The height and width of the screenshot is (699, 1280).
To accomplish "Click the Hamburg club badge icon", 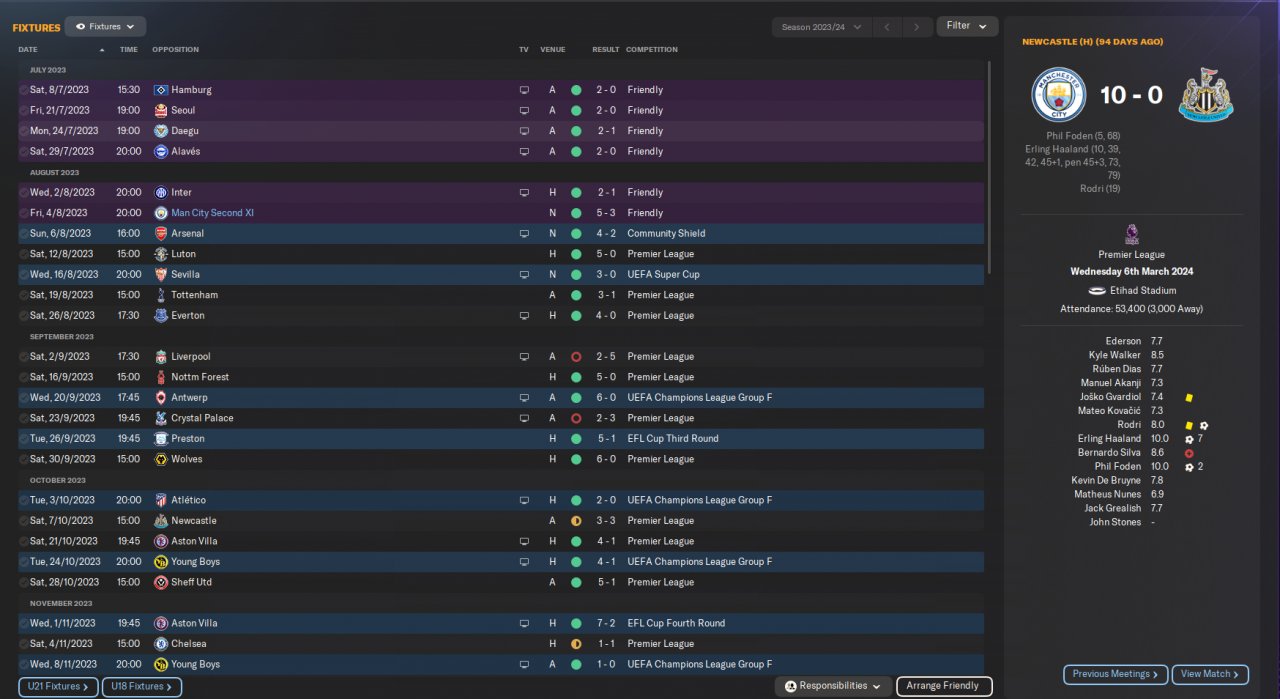I will coord(161,90).
